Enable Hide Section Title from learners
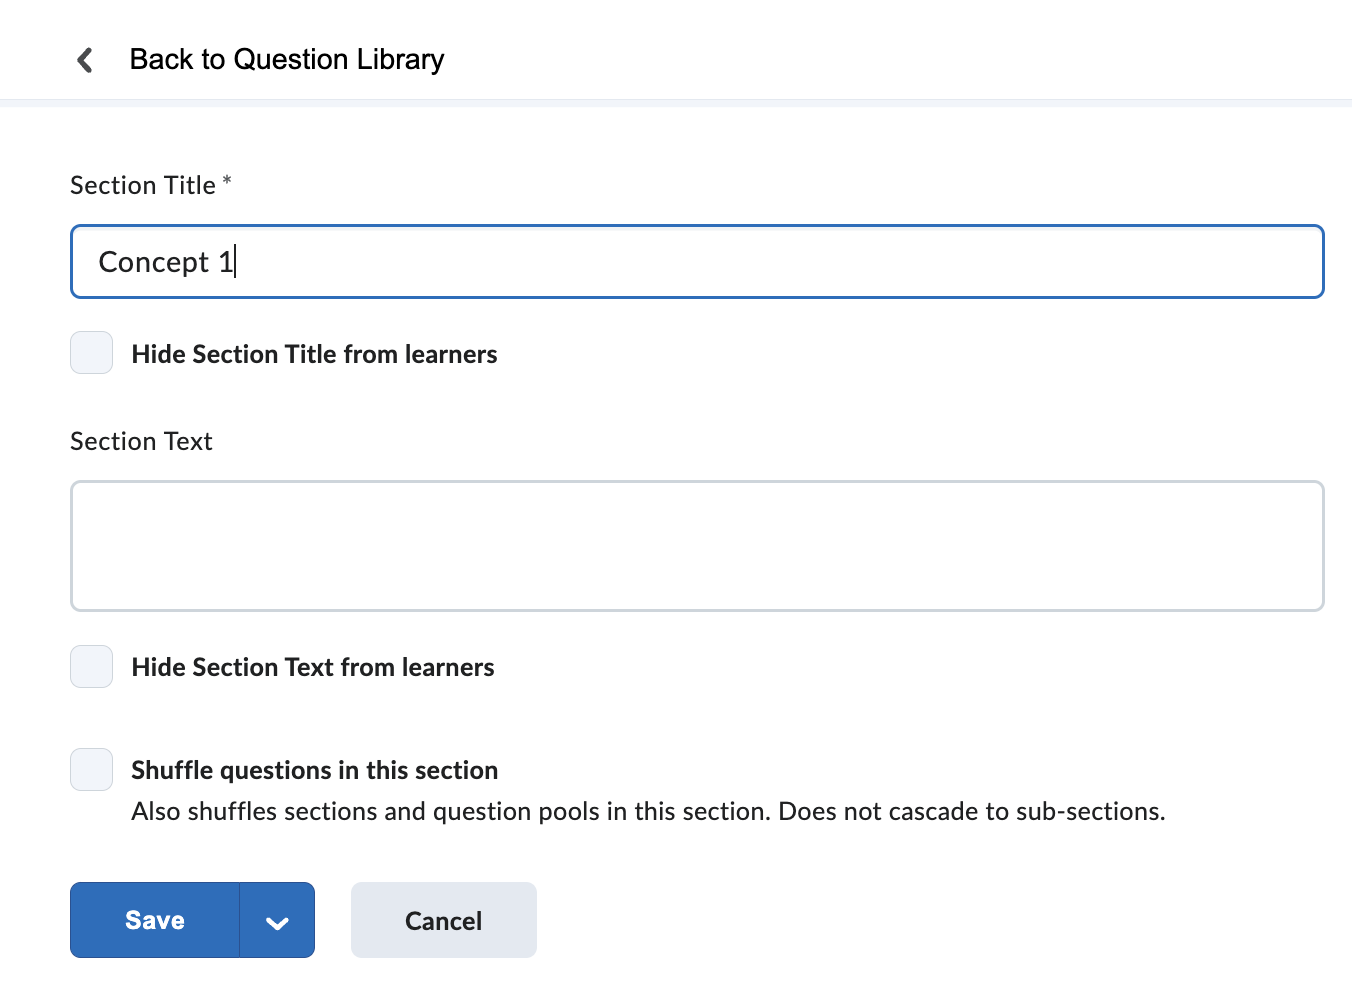1352x998 pixels. [x=91, y=353]
